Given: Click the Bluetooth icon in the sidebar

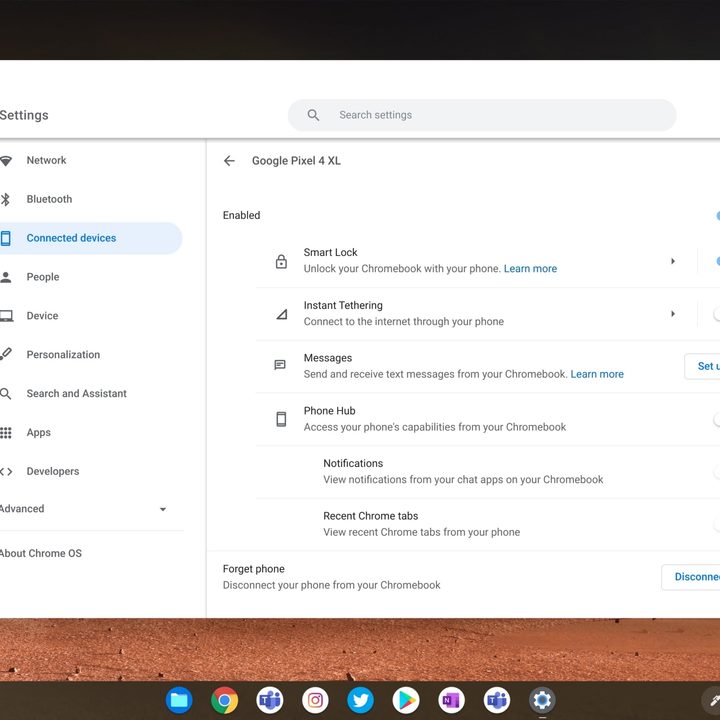Looking at the screenshot, I should 6,199.
